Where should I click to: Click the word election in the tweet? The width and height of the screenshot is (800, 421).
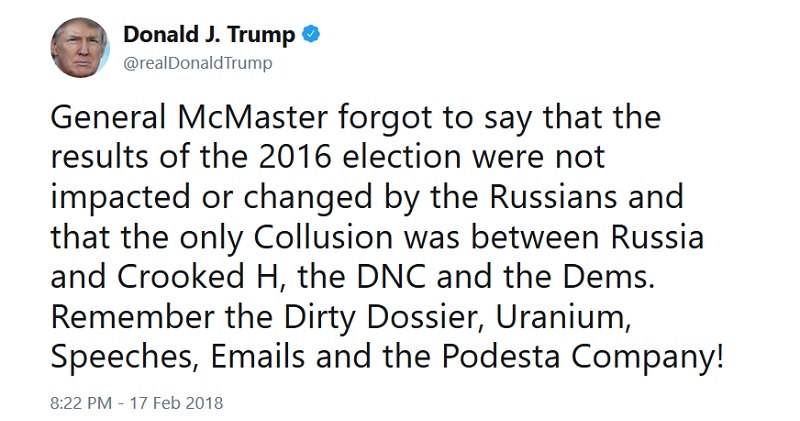(402, 157)
